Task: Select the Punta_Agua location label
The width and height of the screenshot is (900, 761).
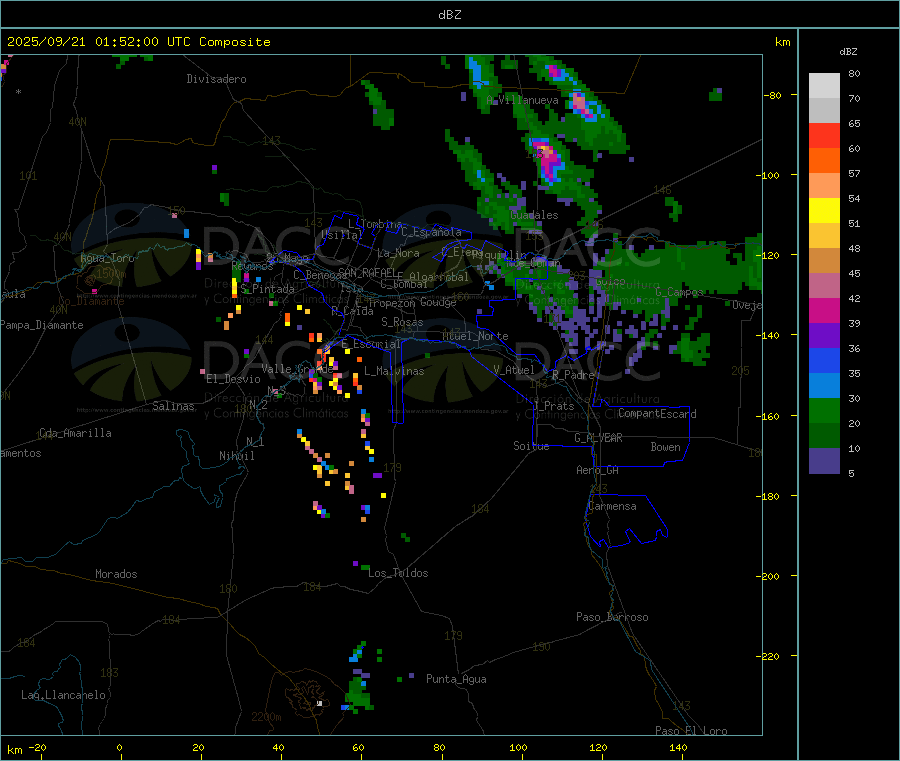Action: pos(456,679)
